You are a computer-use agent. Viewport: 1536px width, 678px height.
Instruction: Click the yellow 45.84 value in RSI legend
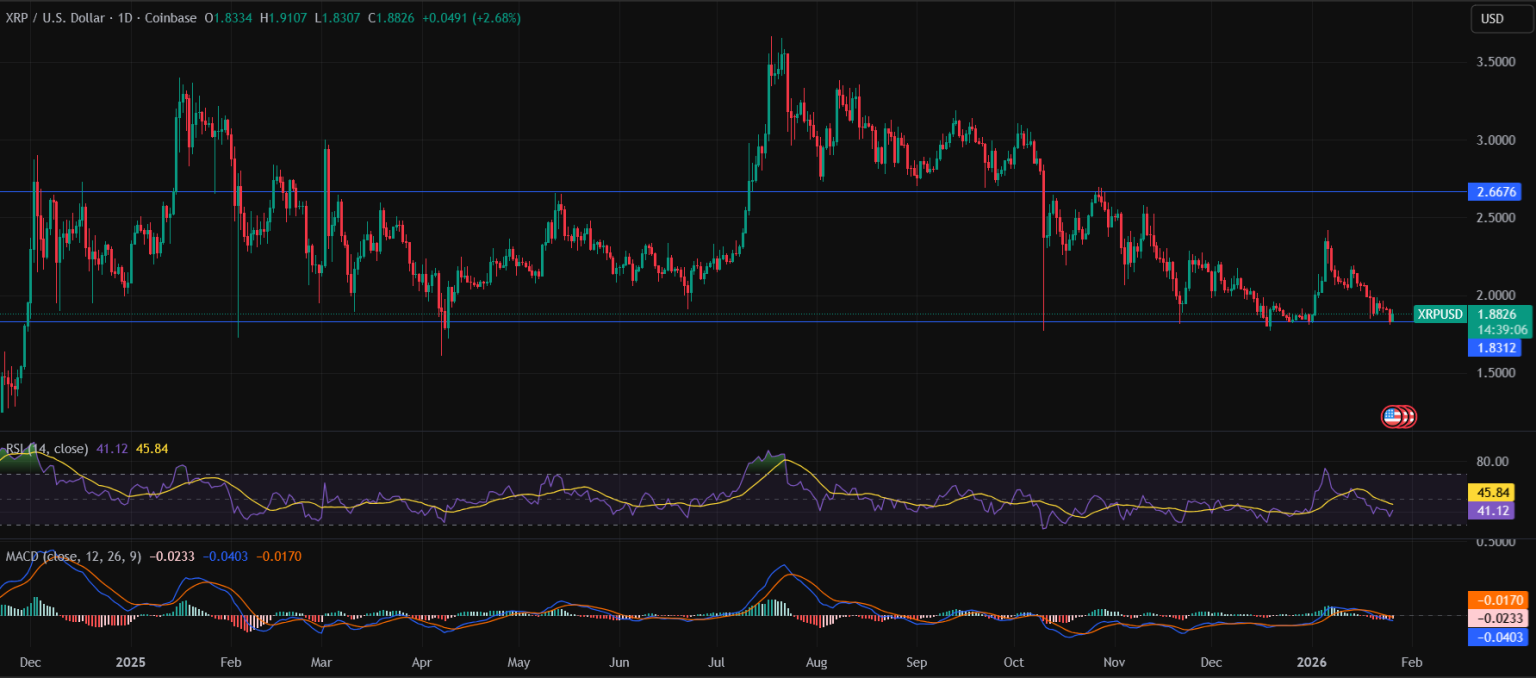[x=152, y=449]
